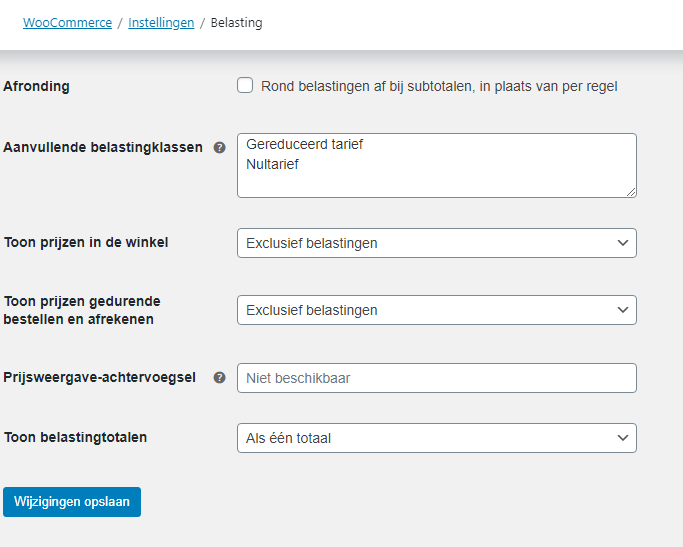
Task: Open the Instellingen breadcrumb link
Action: (x=161, y=23)
